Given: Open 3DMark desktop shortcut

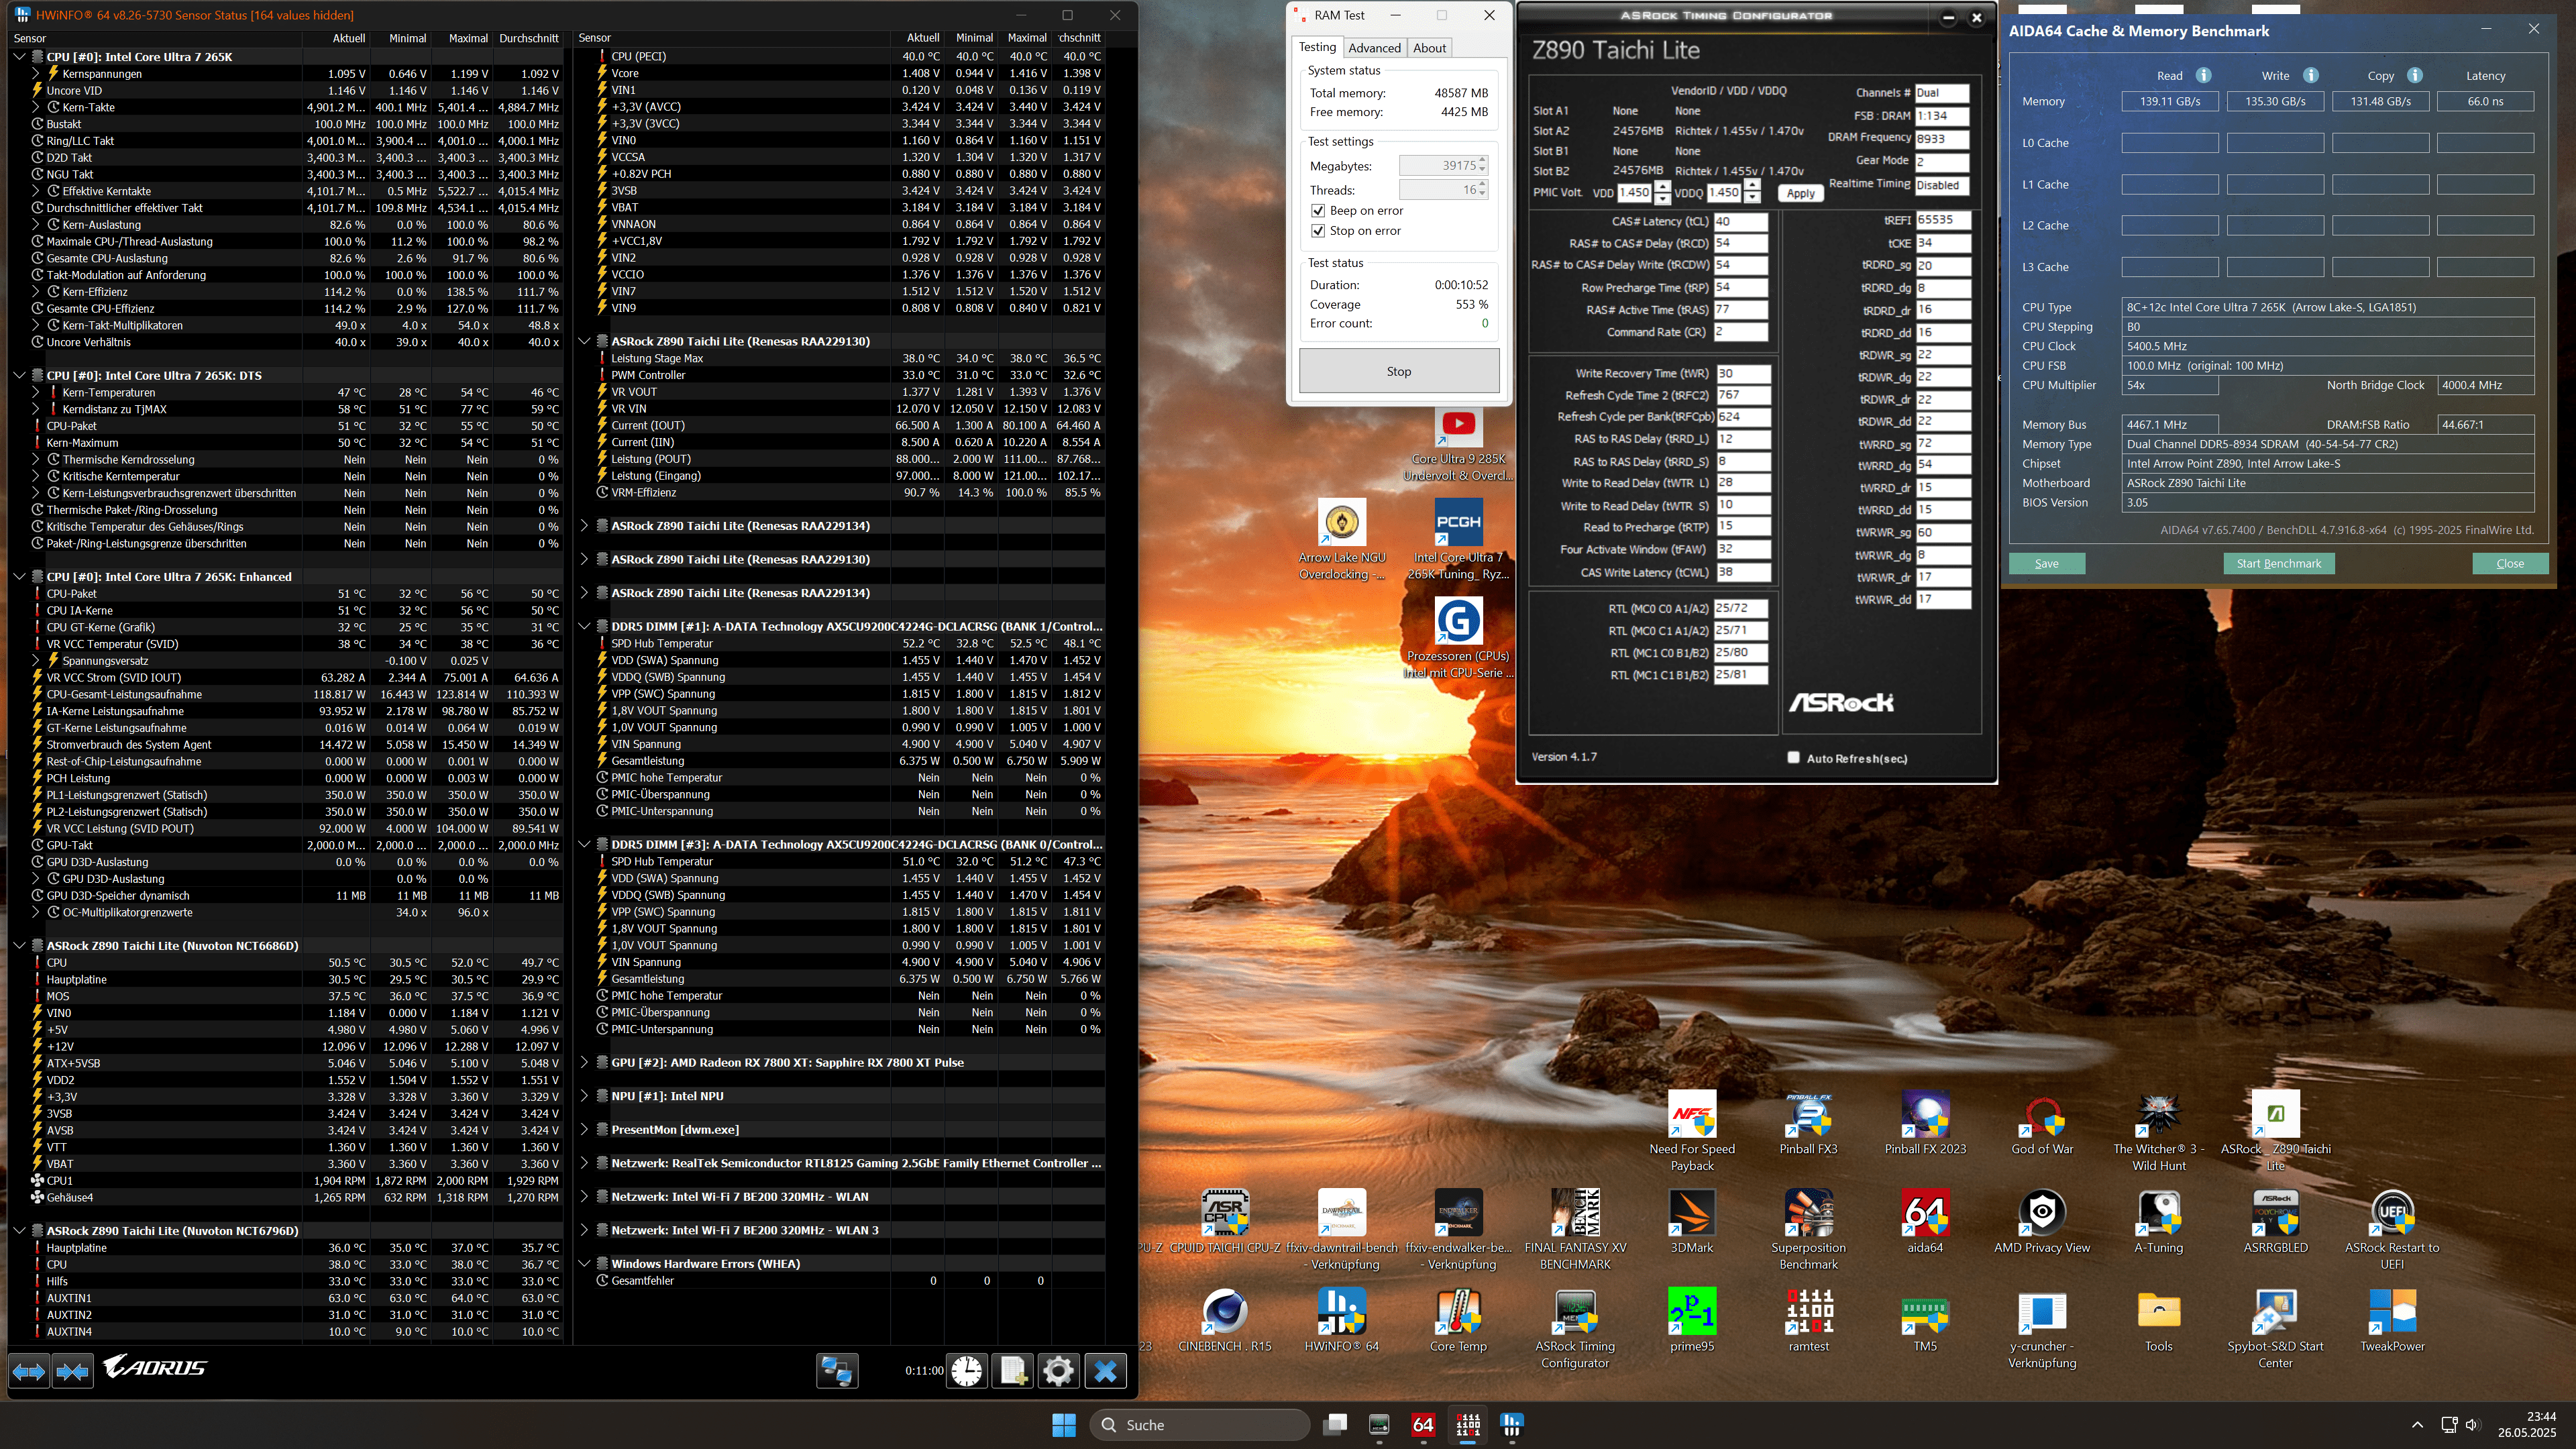Looking at the screenshot, I should [x=1692, y=1213].
